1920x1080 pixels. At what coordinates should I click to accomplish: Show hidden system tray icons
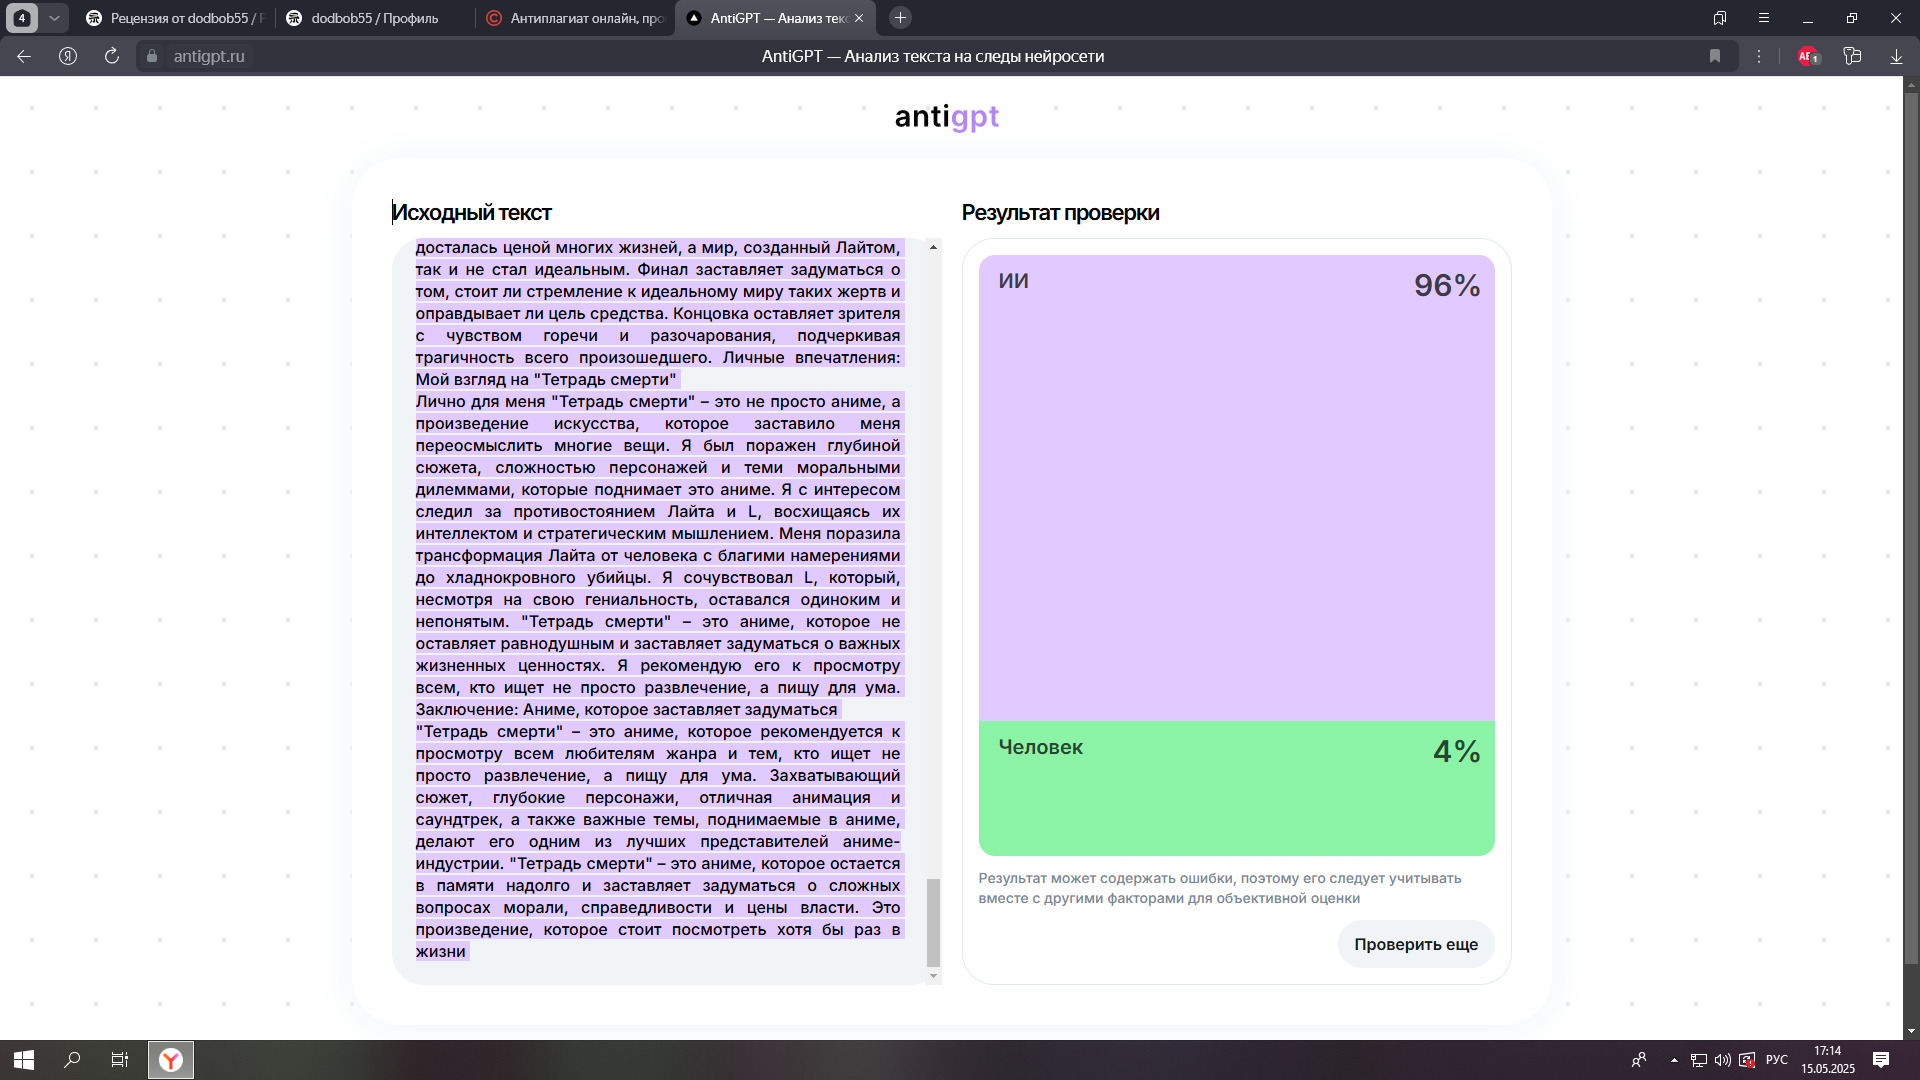pos(1674,1060)
